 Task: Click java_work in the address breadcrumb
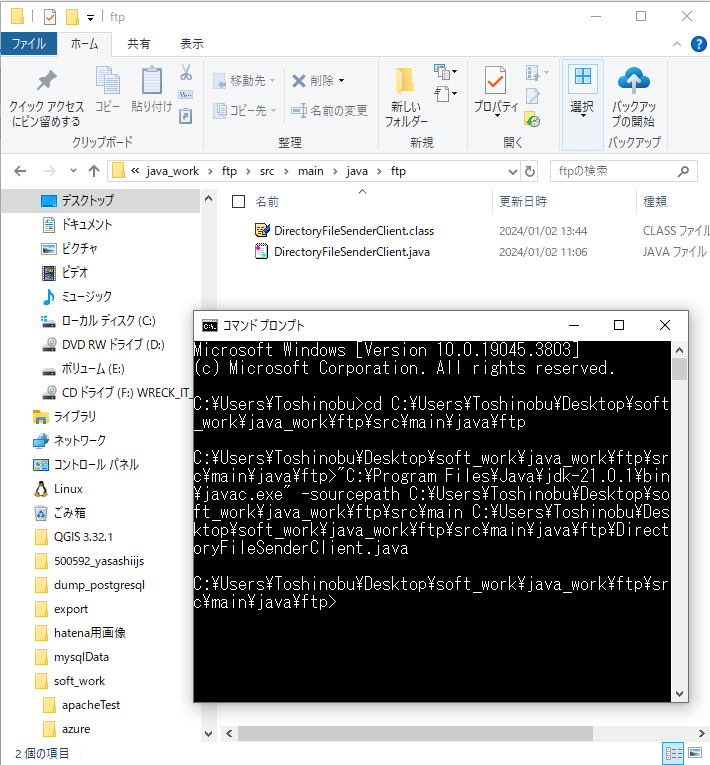172,171
